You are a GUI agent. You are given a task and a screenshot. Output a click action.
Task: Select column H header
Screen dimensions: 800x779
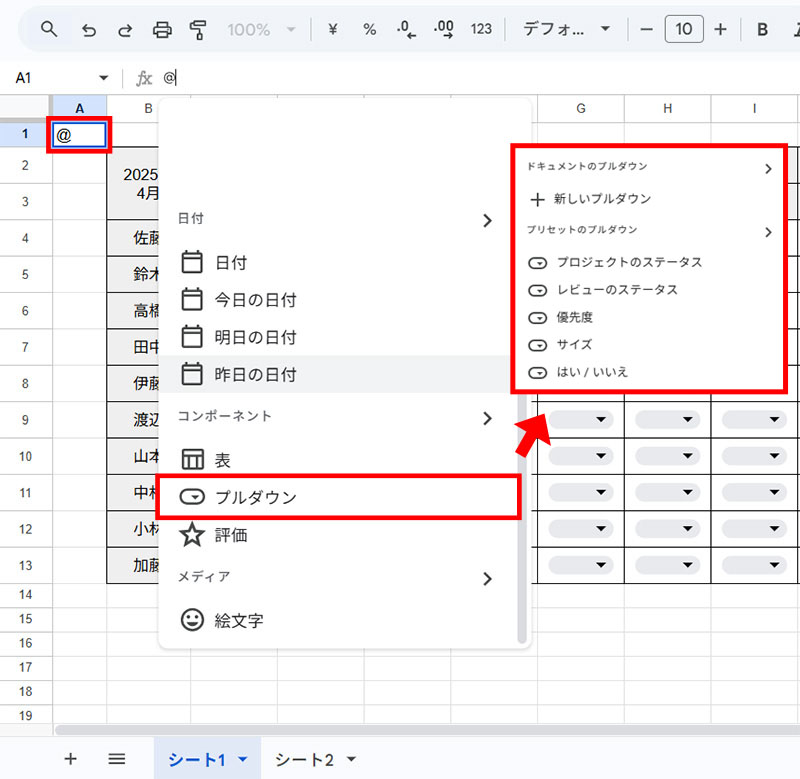667,108
